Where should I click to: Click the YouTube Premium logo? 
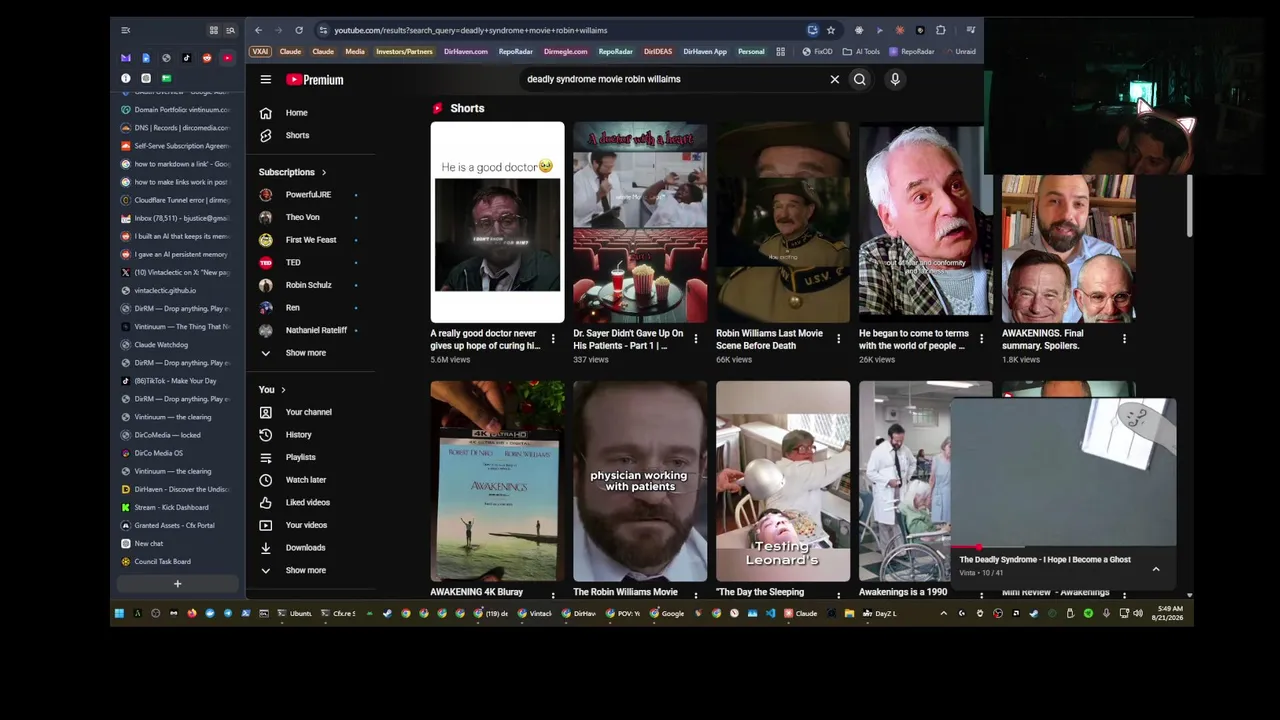click(x=315, y=80)
